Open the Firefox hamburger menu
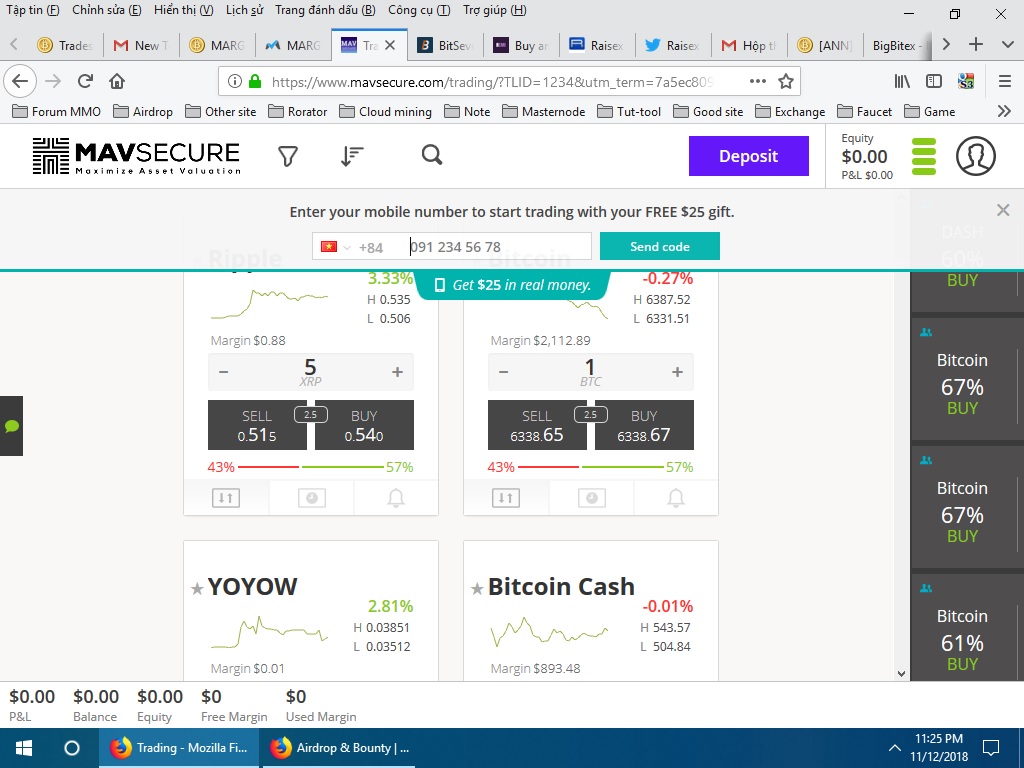This screenshot has width=1024, height=768. coord(1005,81)
